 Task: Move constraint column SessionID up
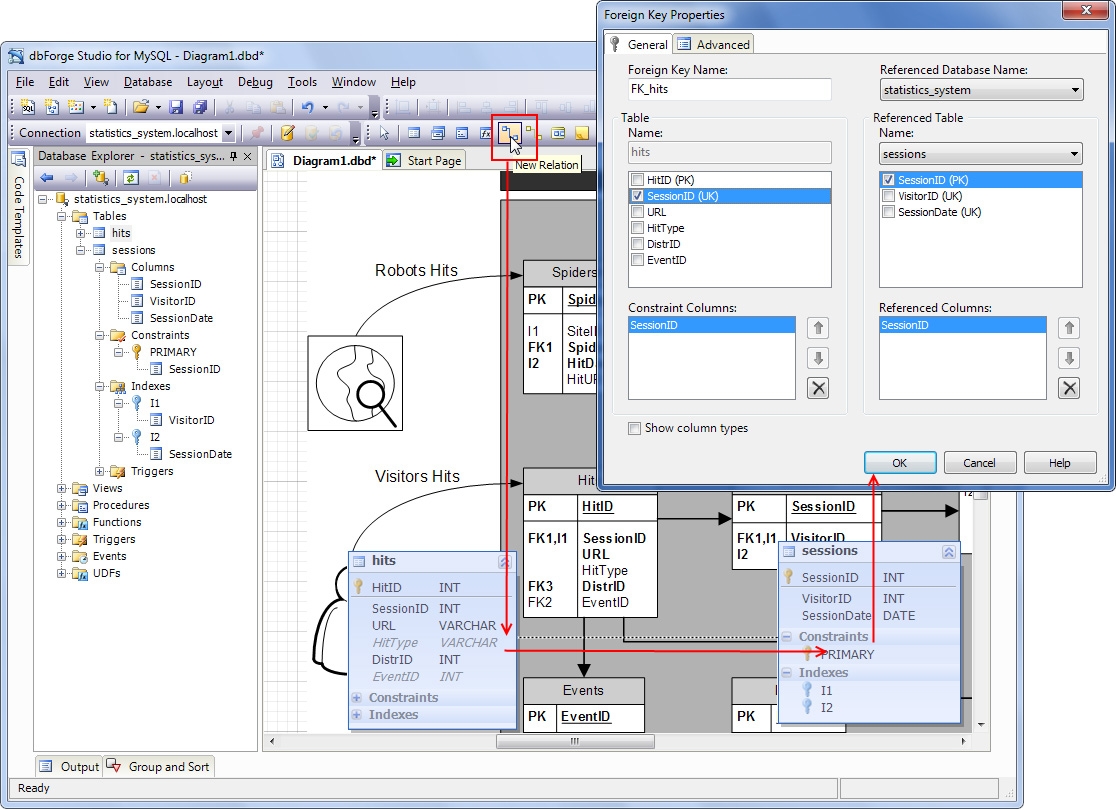pyautogui.click(x=818, y=328)
